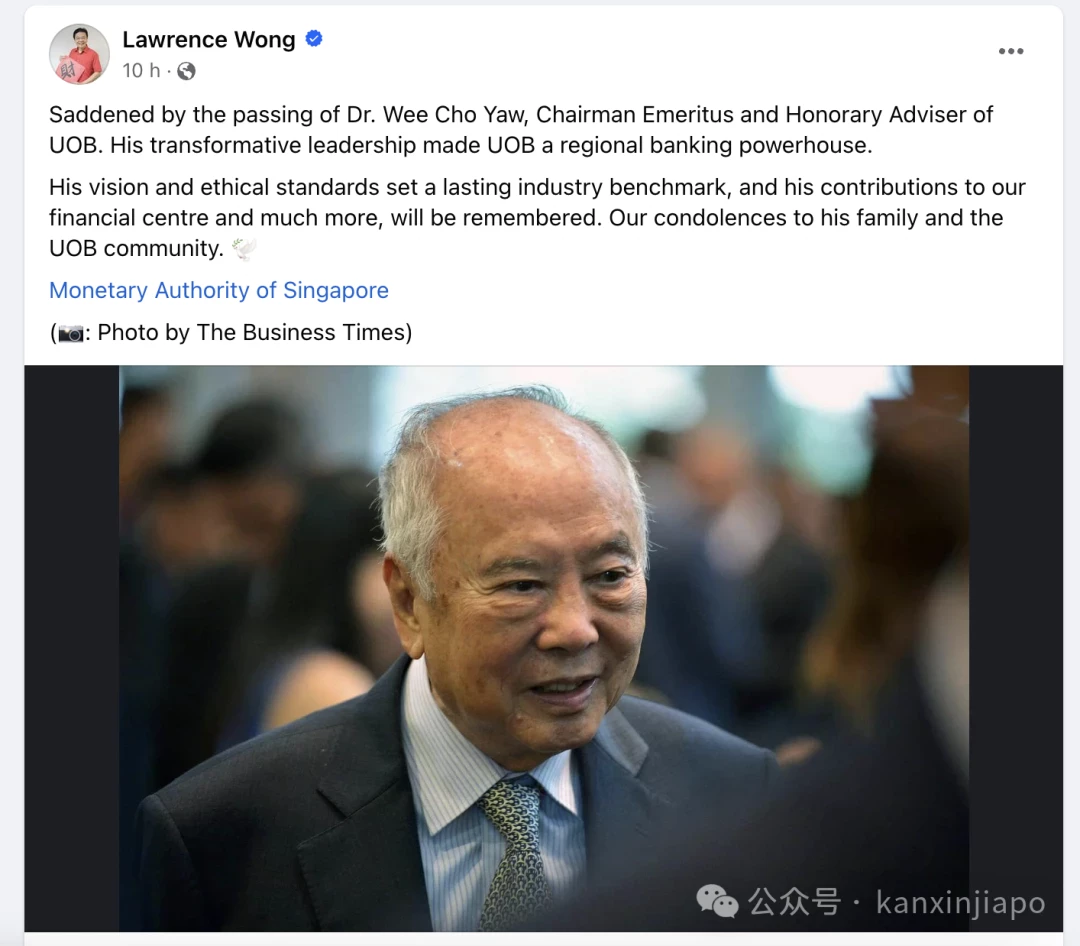Click the 'kanxinjiapo' watermark text

(960, 902)
